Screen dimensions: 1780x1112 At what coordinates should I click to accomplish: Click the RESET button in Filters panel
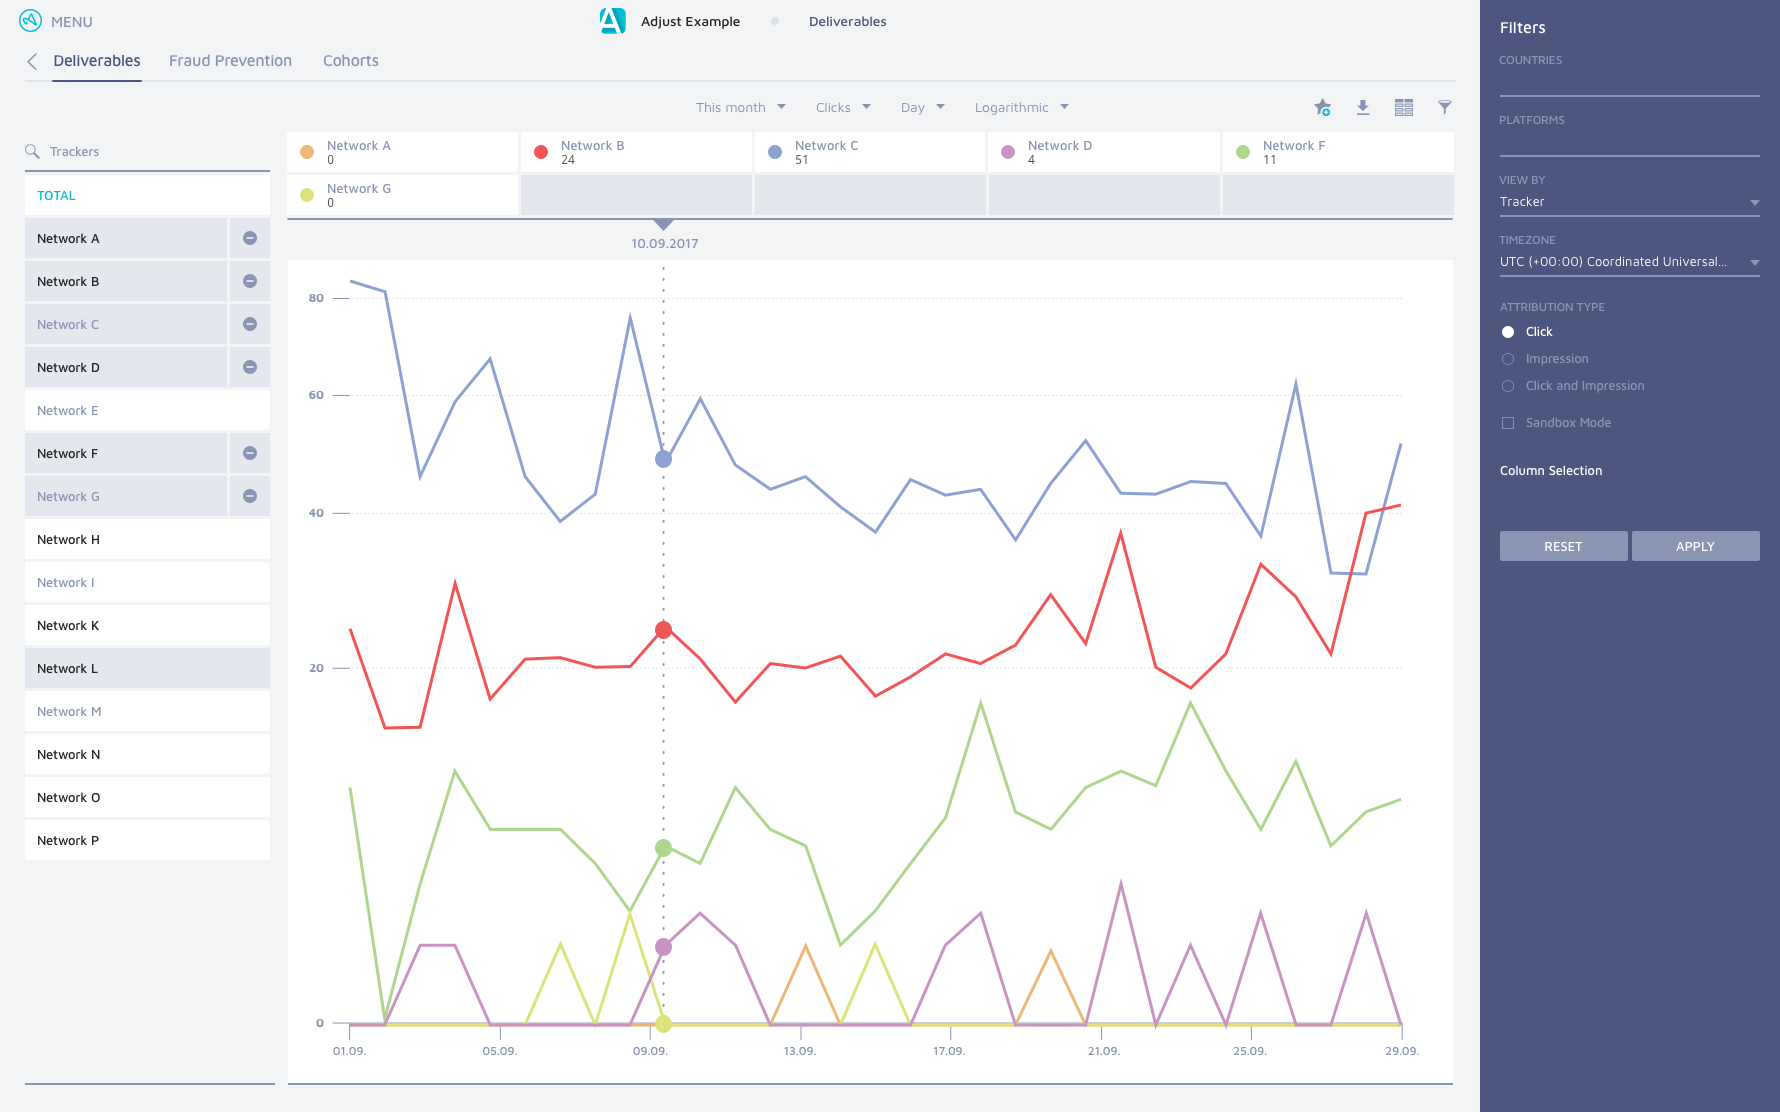tap(1563, 546)
